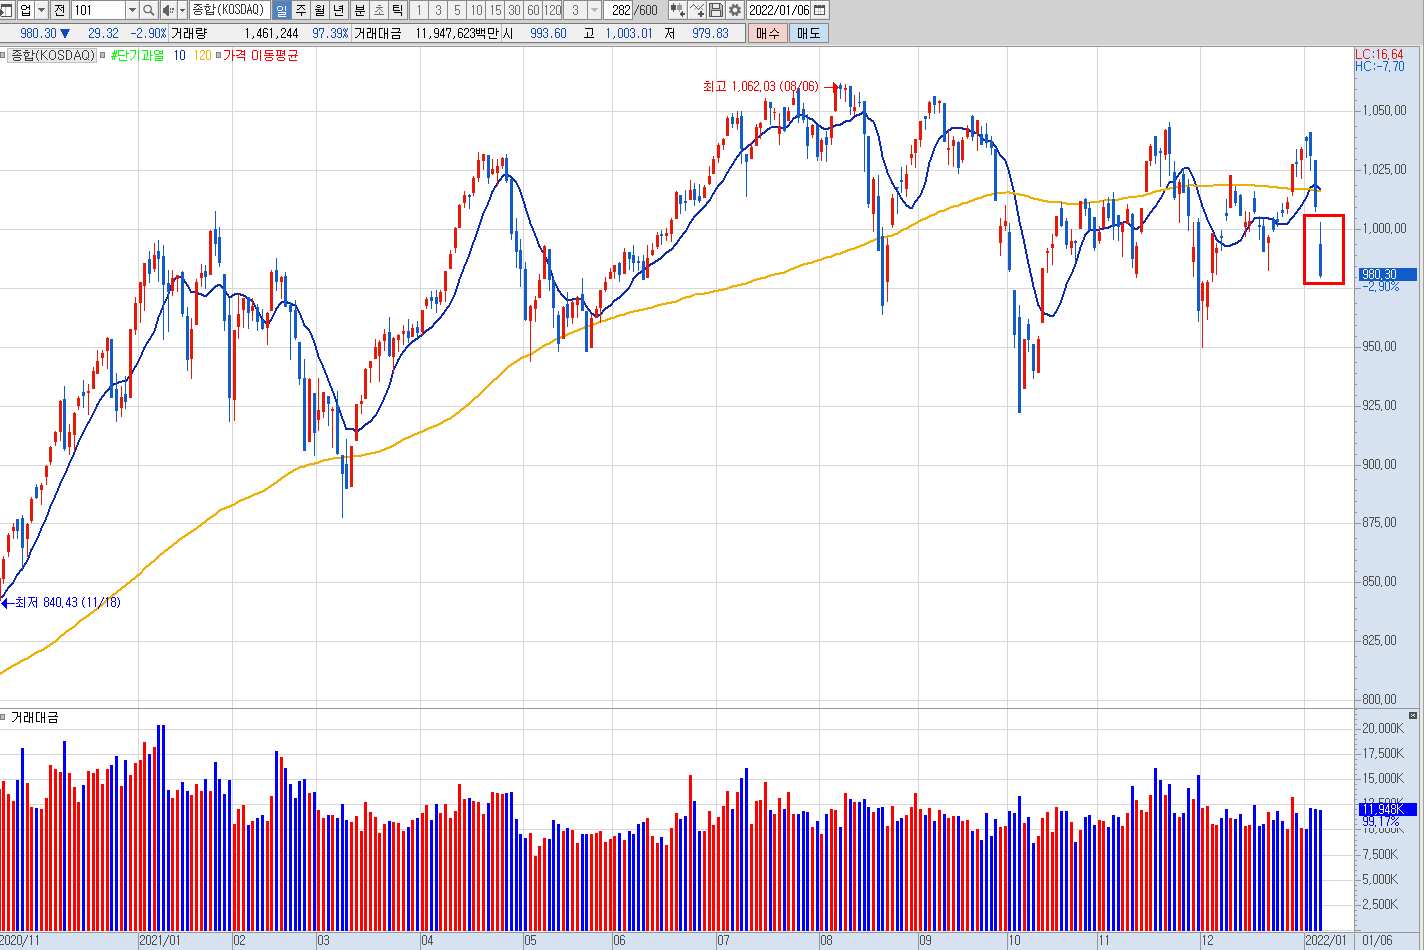Viewport: 1424px width, 950px height.
Task: Click the chart-line tool icon left of the save icon
Action: tap(697, 10)
